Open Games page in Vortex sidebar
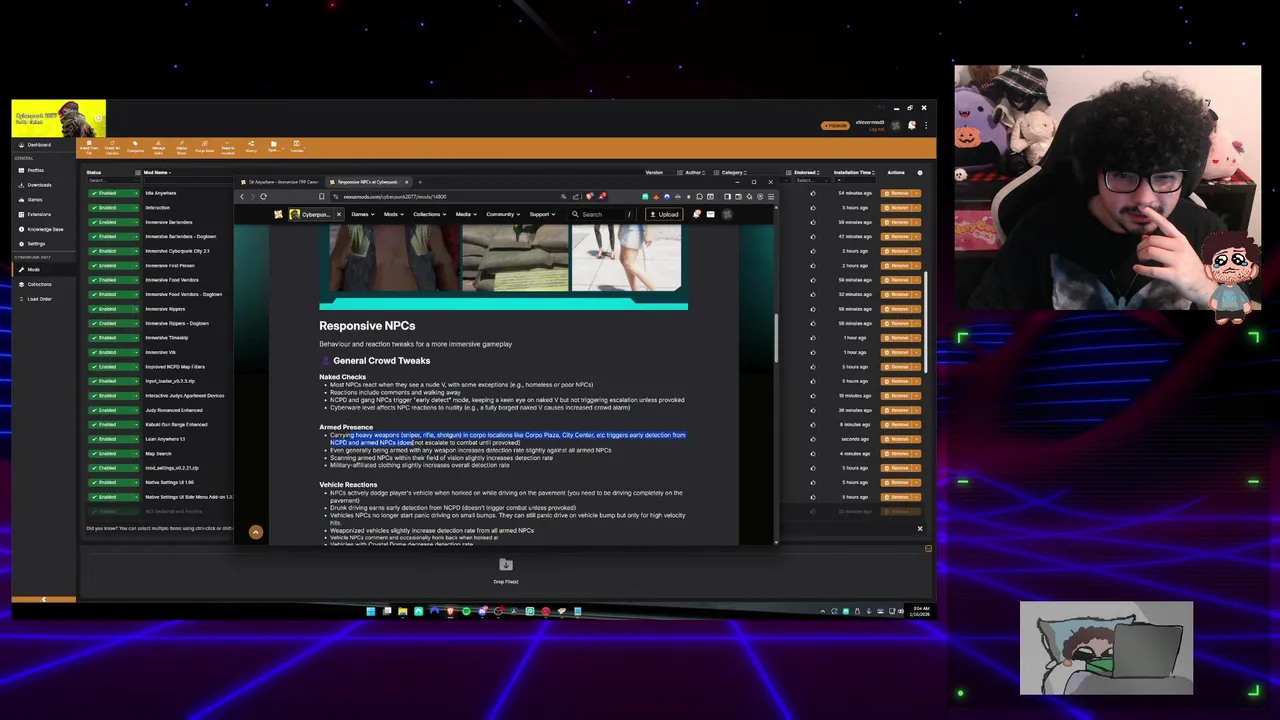Image resolution: width=1280 pixels, height=720 pixels. (x=35, y=200)
